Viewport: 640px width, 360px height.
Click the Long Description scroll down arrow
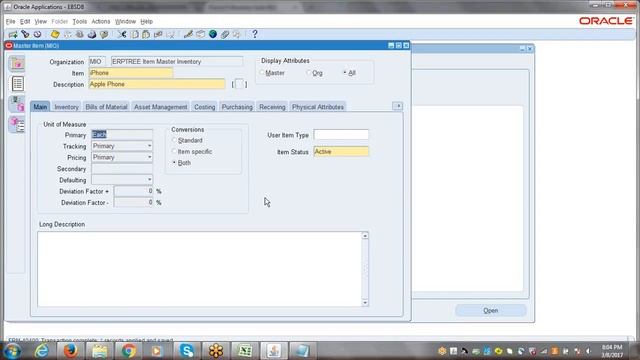pos(365,303)
